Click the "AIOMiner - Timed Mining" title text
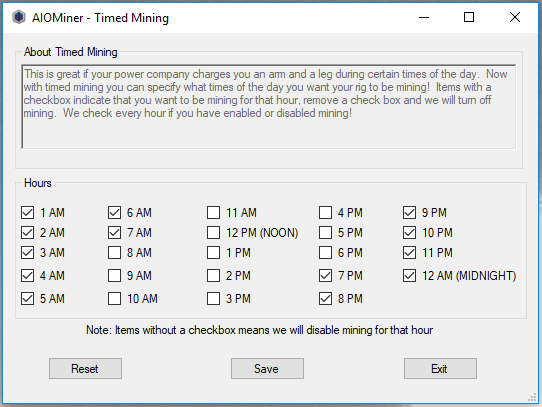The width and height of the screenshot is (542, 407). (x=100, y=18)
